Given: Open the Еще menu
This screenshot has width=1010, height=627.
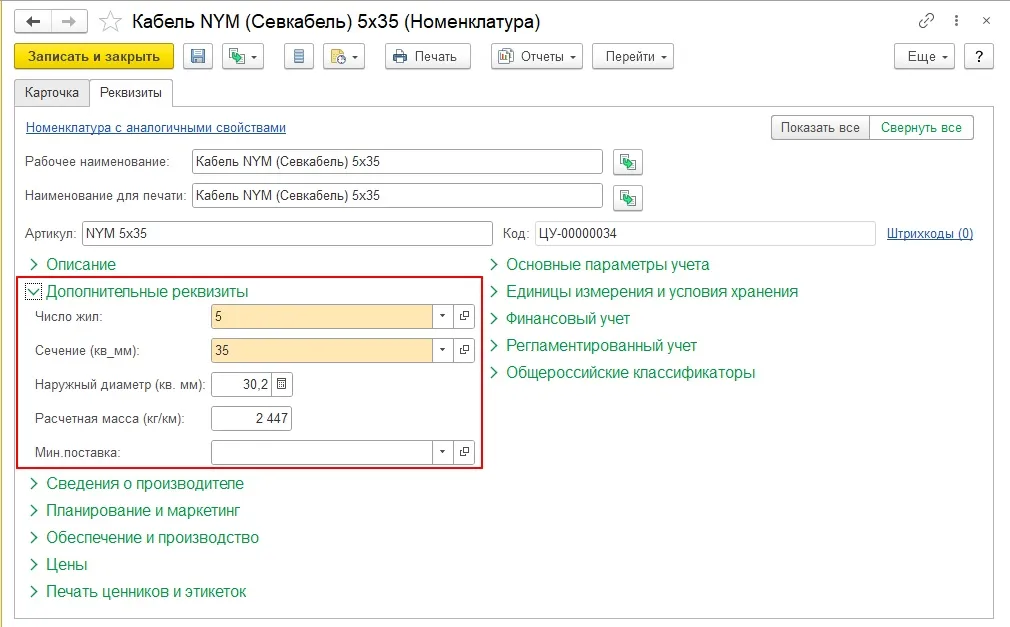Looking at the screenshot, I should click(x=928, y=57).
